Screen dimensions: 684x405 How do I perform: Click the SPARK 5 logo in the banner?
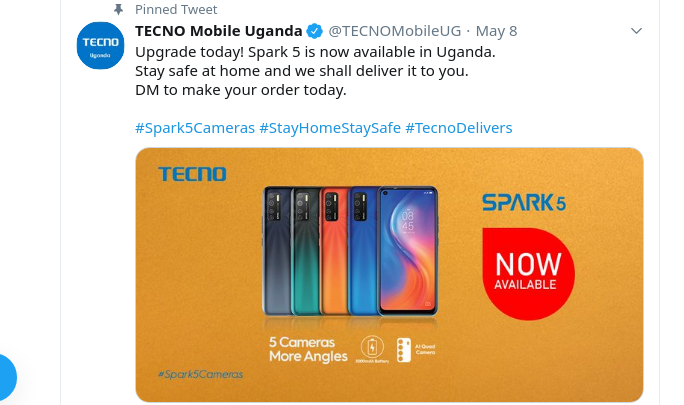click(x=524, y=202)
